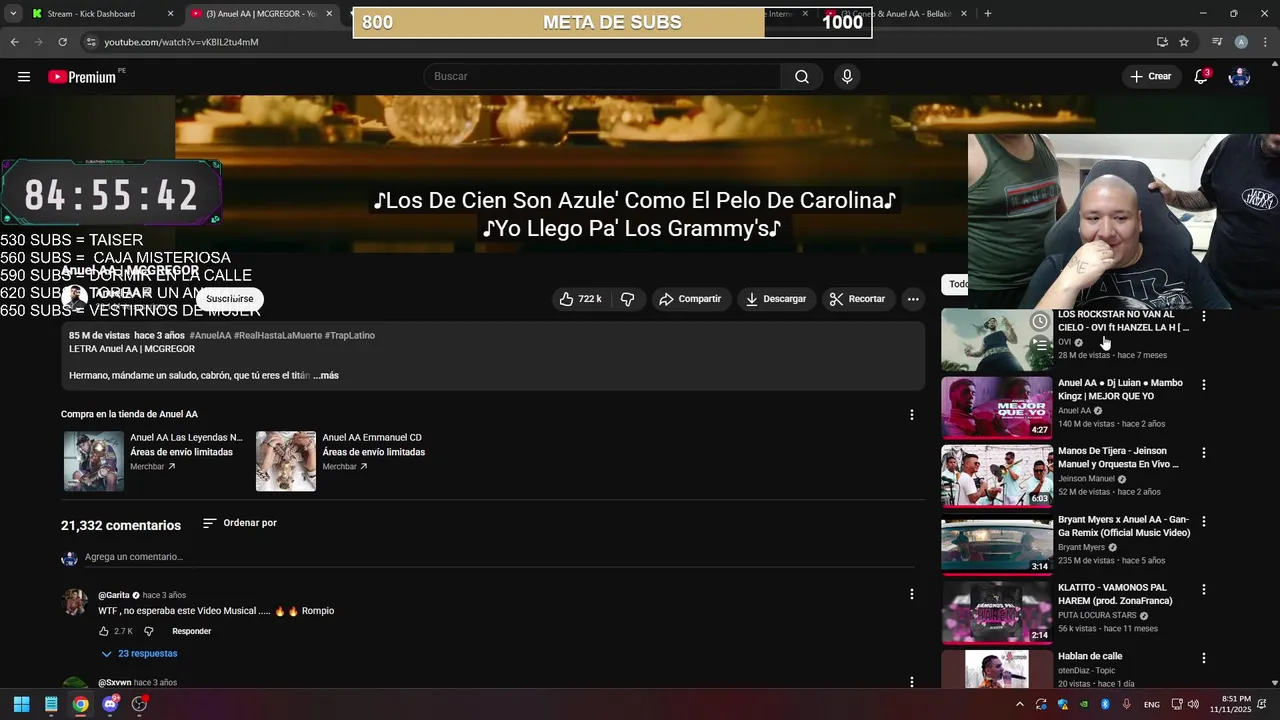Click the #AnuelAA hashtag
This screenshot has height=720, width=1280.
tap(210, 336)
